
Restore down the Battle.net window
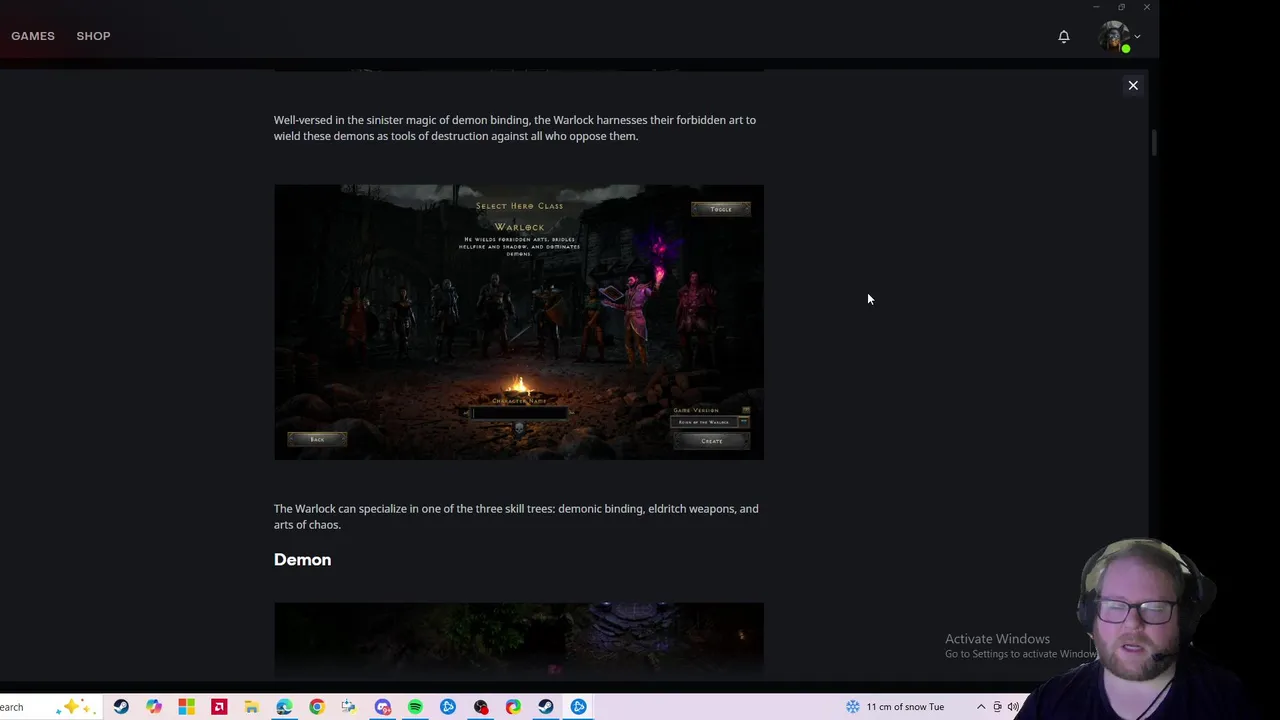pyautogui.click(x=1121, y=7)
